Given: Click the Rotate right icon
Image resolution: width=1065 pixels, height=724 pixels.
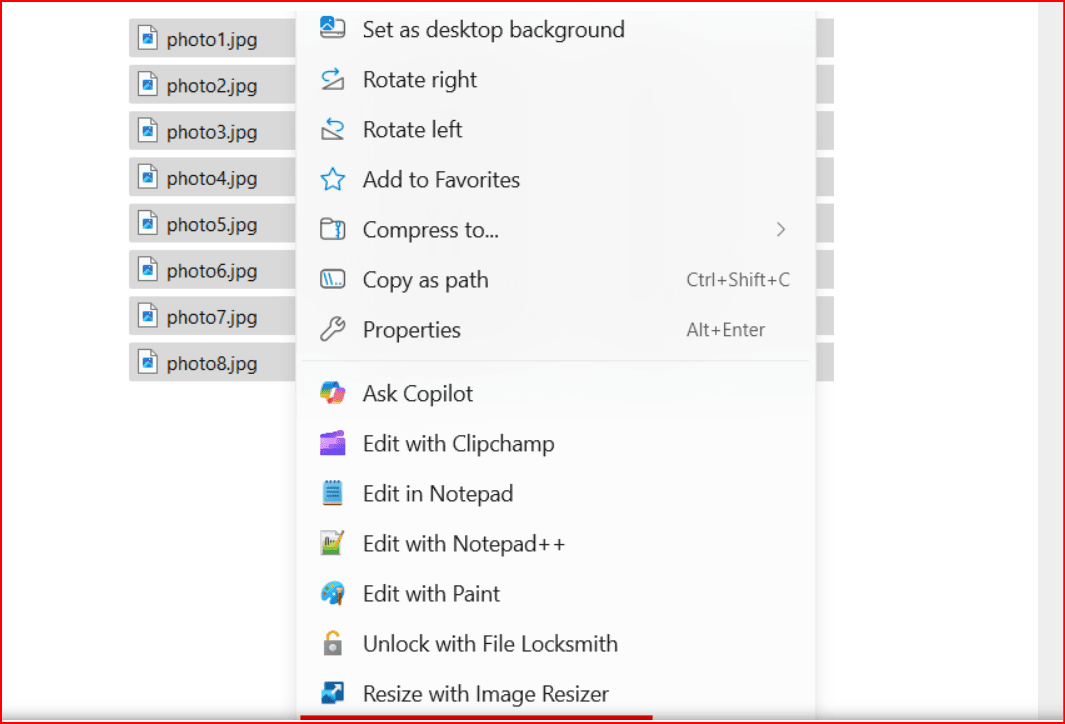Looking at the screenshot, I should click(x=332, y=80).
